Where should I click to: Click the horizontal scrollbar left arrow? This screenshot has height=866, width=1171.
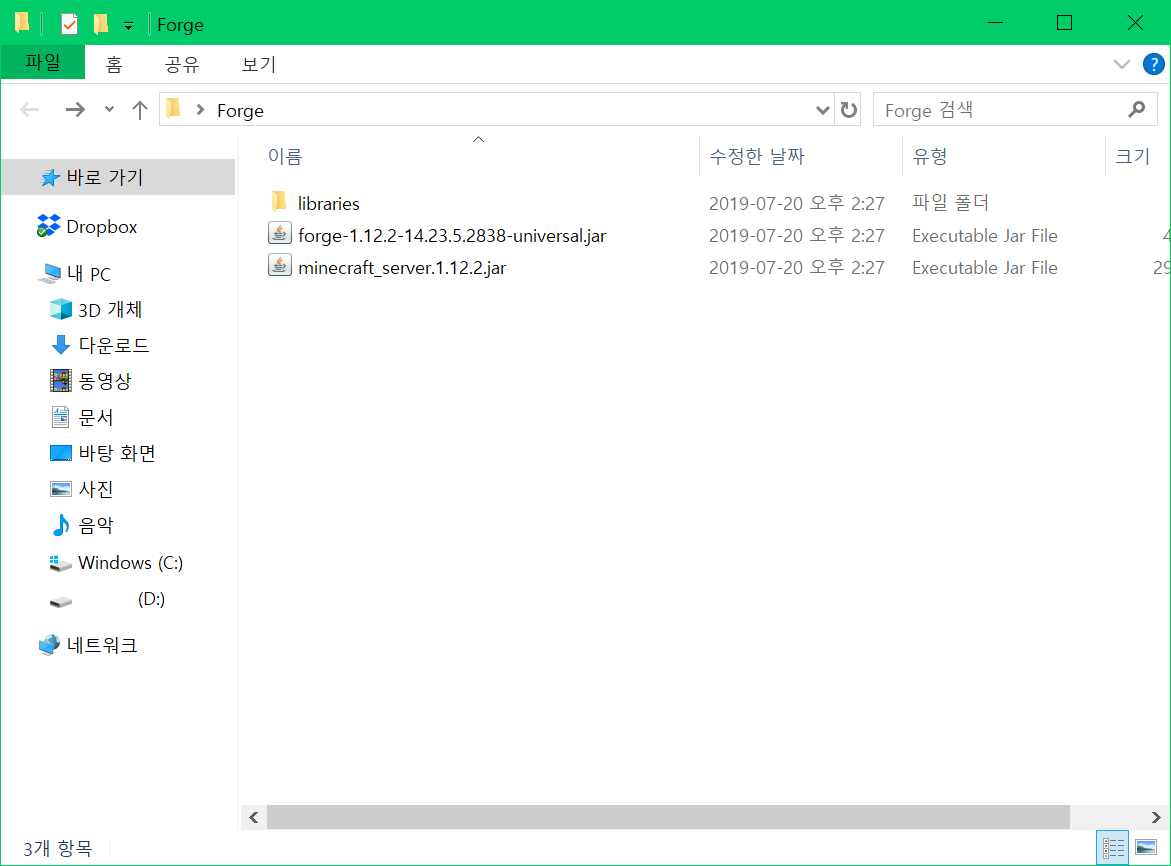(254, 817)
